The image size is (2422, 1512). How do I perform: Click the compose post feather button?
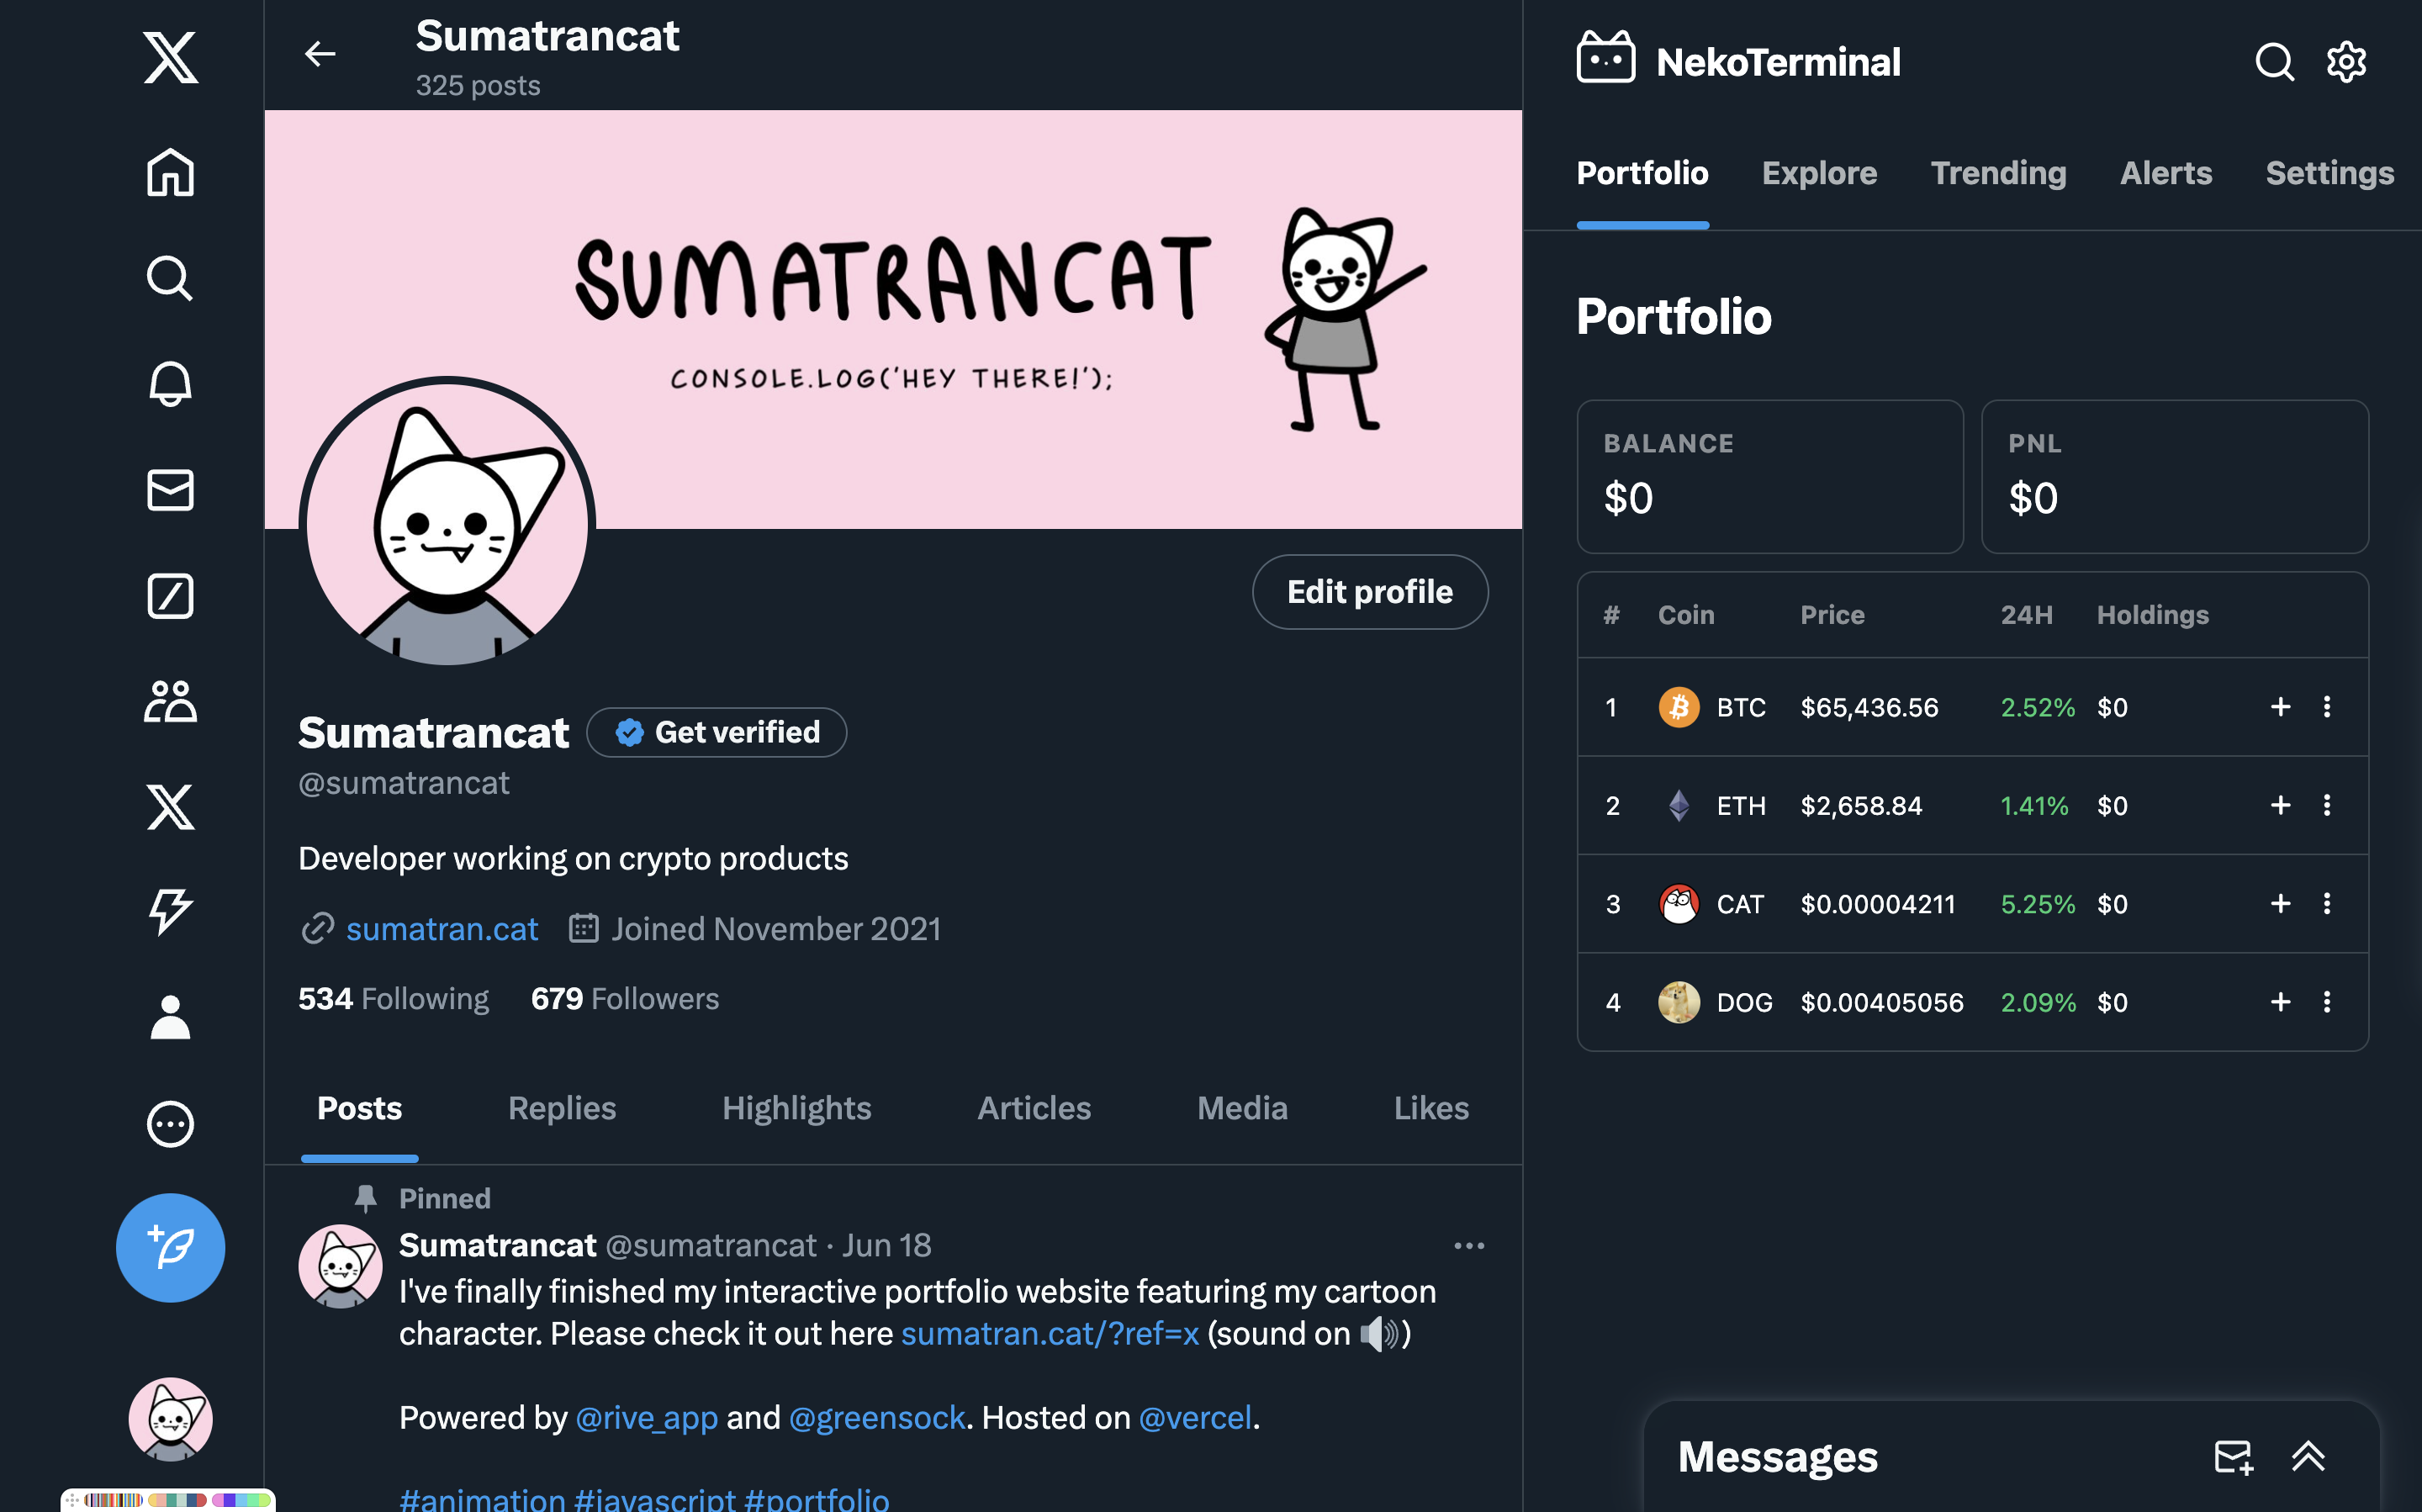[170, 1247]
